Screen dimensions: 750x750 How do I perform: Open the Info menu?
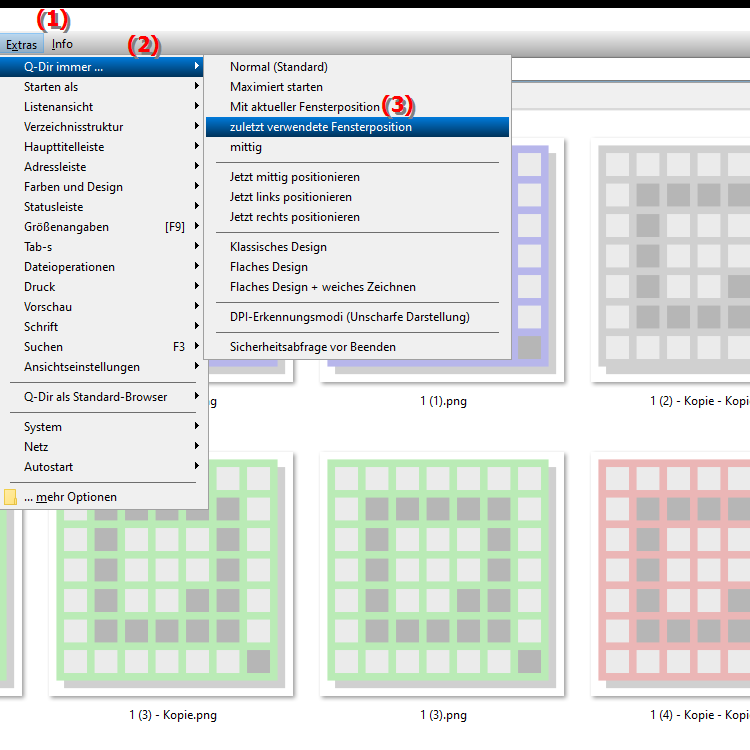[x=62, y=44]
